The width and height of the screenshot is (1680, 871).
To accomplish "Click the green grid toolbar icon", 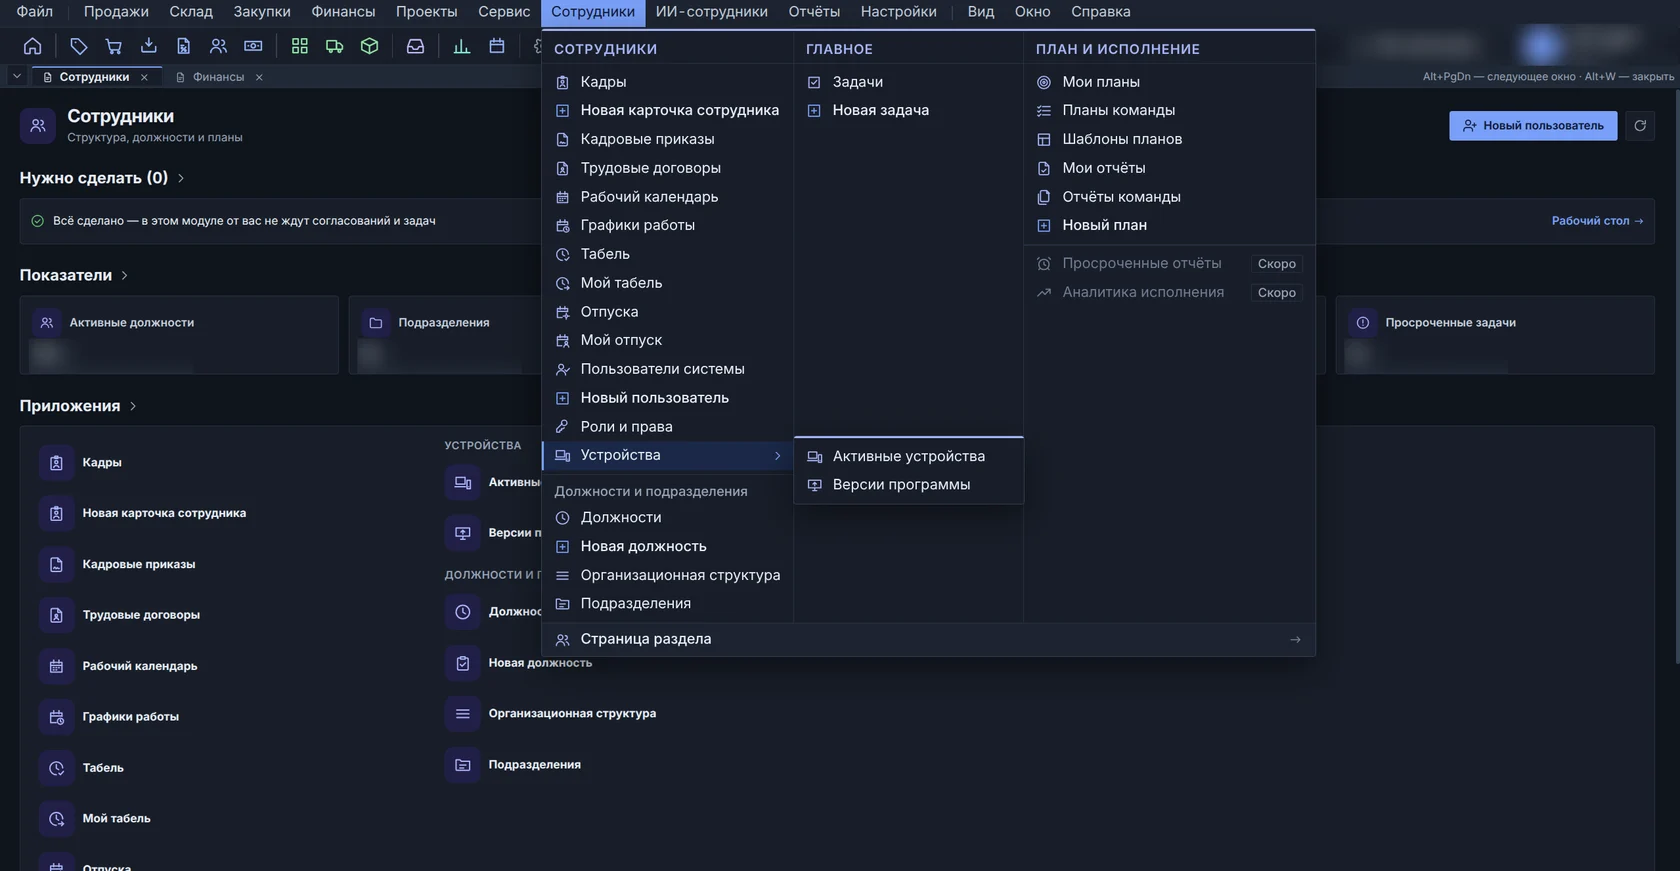I will coord(299,46).
